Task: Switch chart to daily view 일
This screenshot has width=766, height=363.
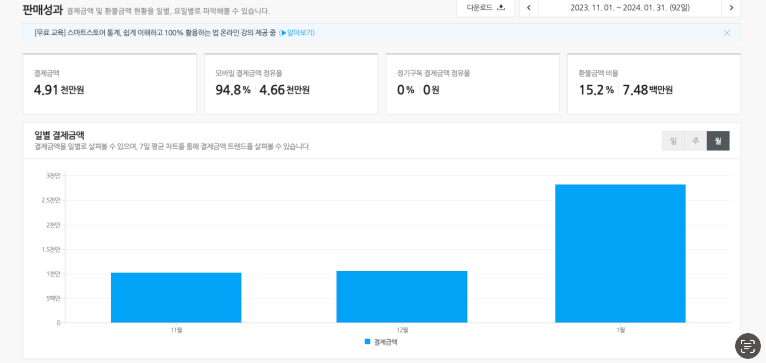Action: tap(673, 141)
